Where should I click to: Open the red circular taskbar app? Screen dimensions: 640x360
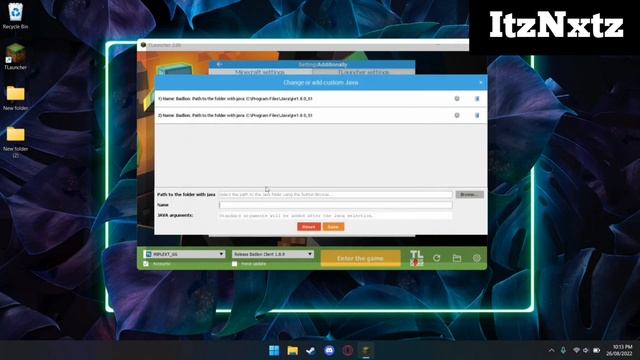[x=347, y=351]
